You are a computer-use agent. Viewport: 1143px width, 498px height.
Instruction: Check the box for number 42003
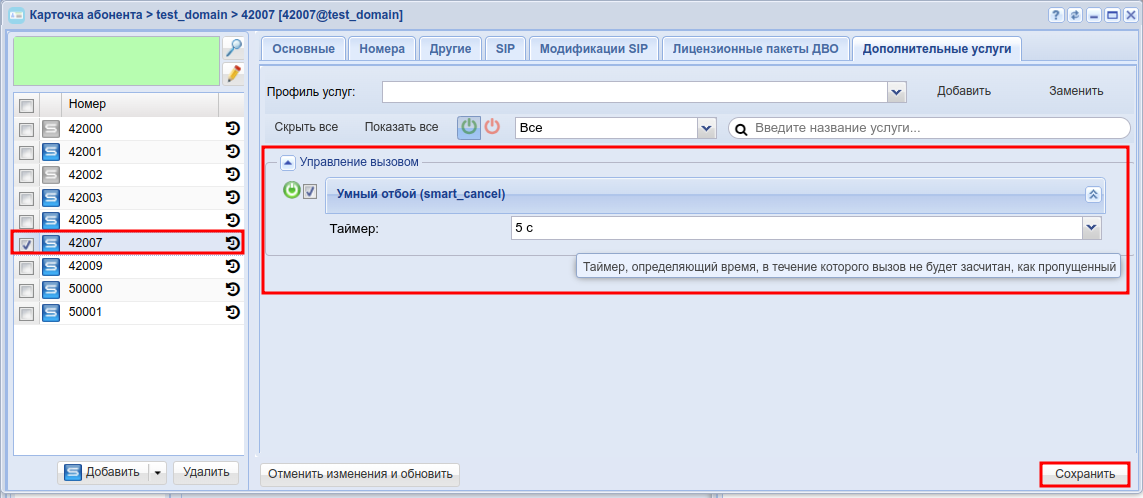pyautogui.click(x=26, y=198)
